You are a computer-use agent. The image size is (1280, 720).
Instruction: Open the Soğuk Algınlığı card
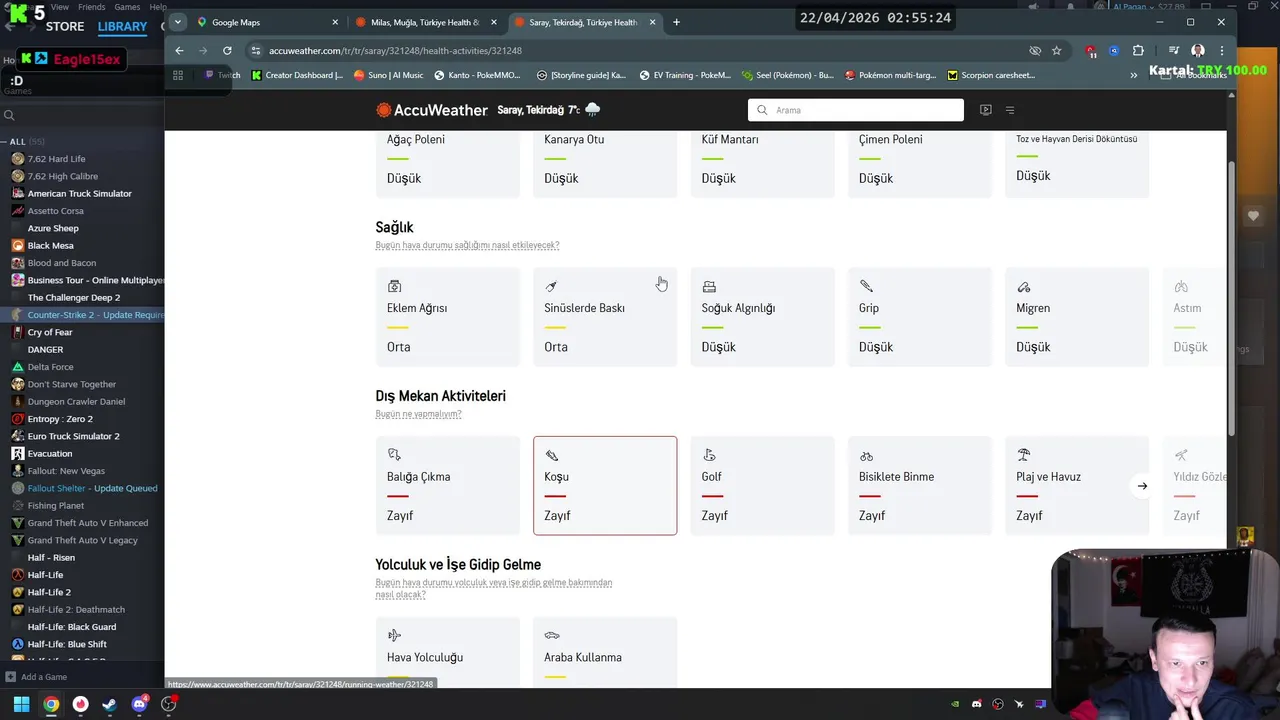(x=762, y=317)
